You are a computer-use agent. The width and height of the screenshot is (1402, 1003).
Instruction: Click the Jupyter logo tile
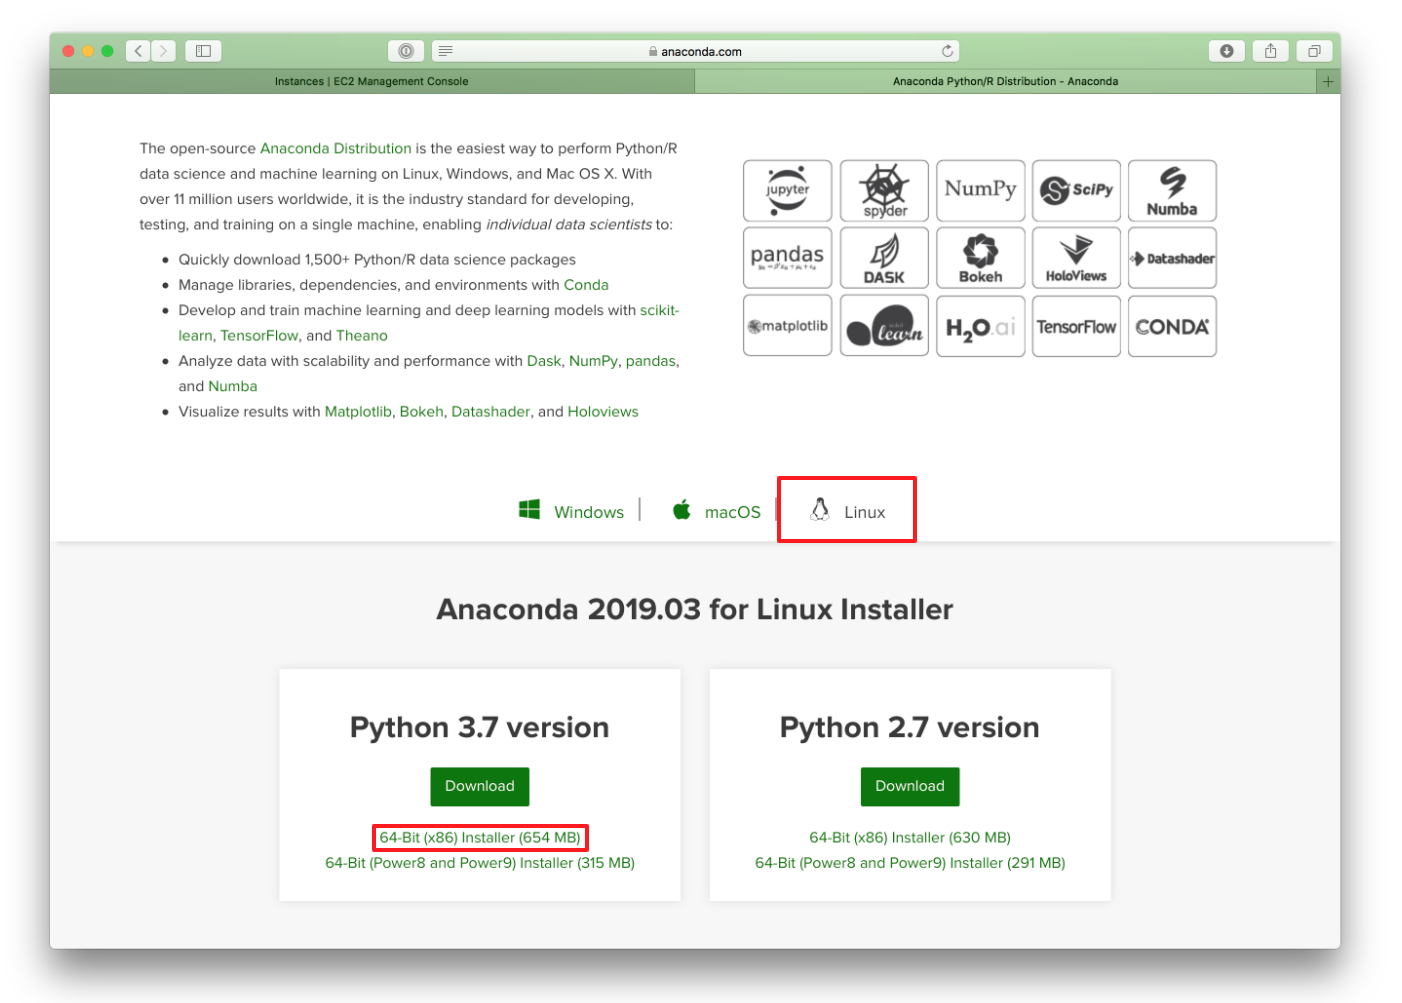point(788,190)
